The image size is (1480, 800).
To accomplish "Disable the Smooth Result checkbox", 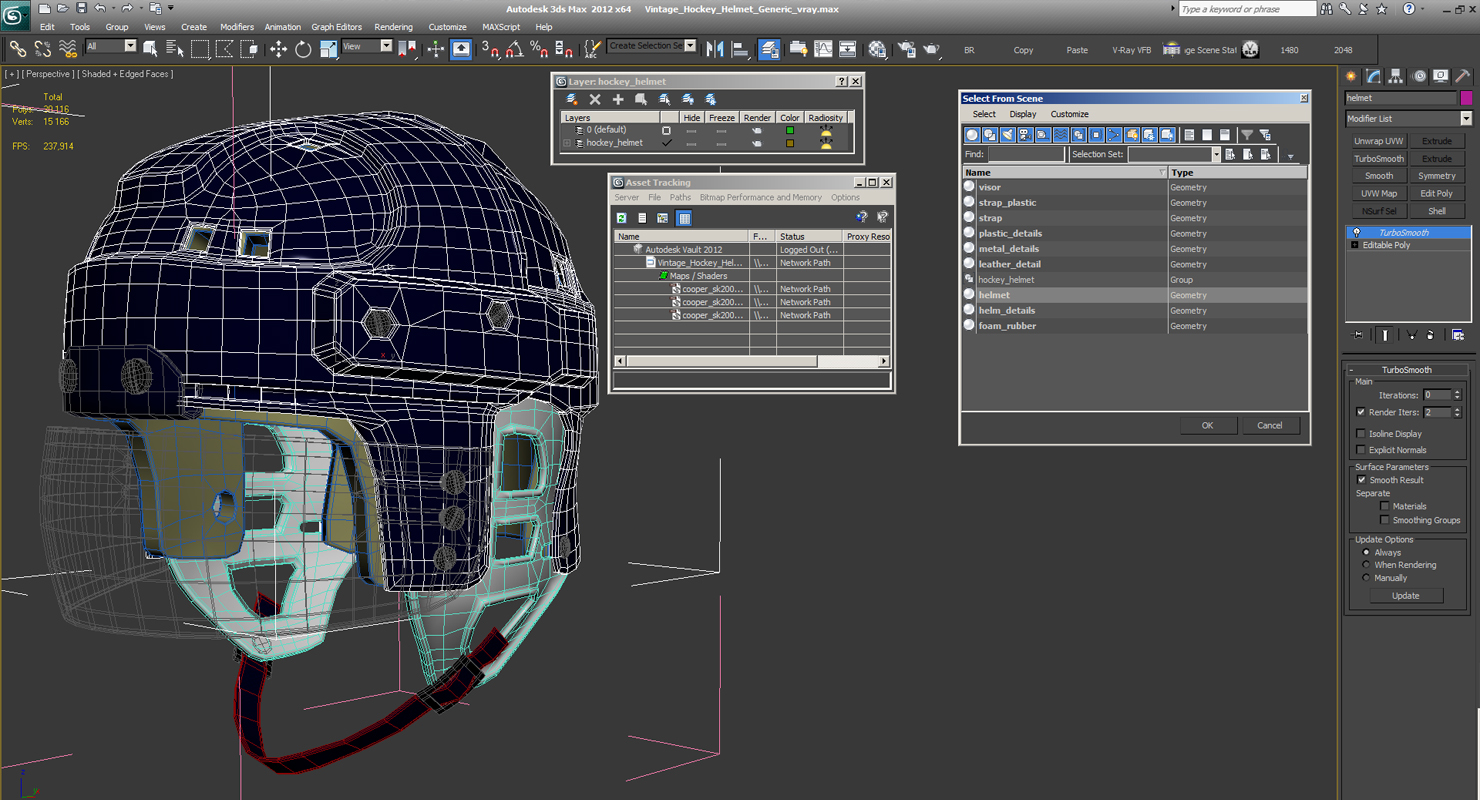I will [1361, 480].
